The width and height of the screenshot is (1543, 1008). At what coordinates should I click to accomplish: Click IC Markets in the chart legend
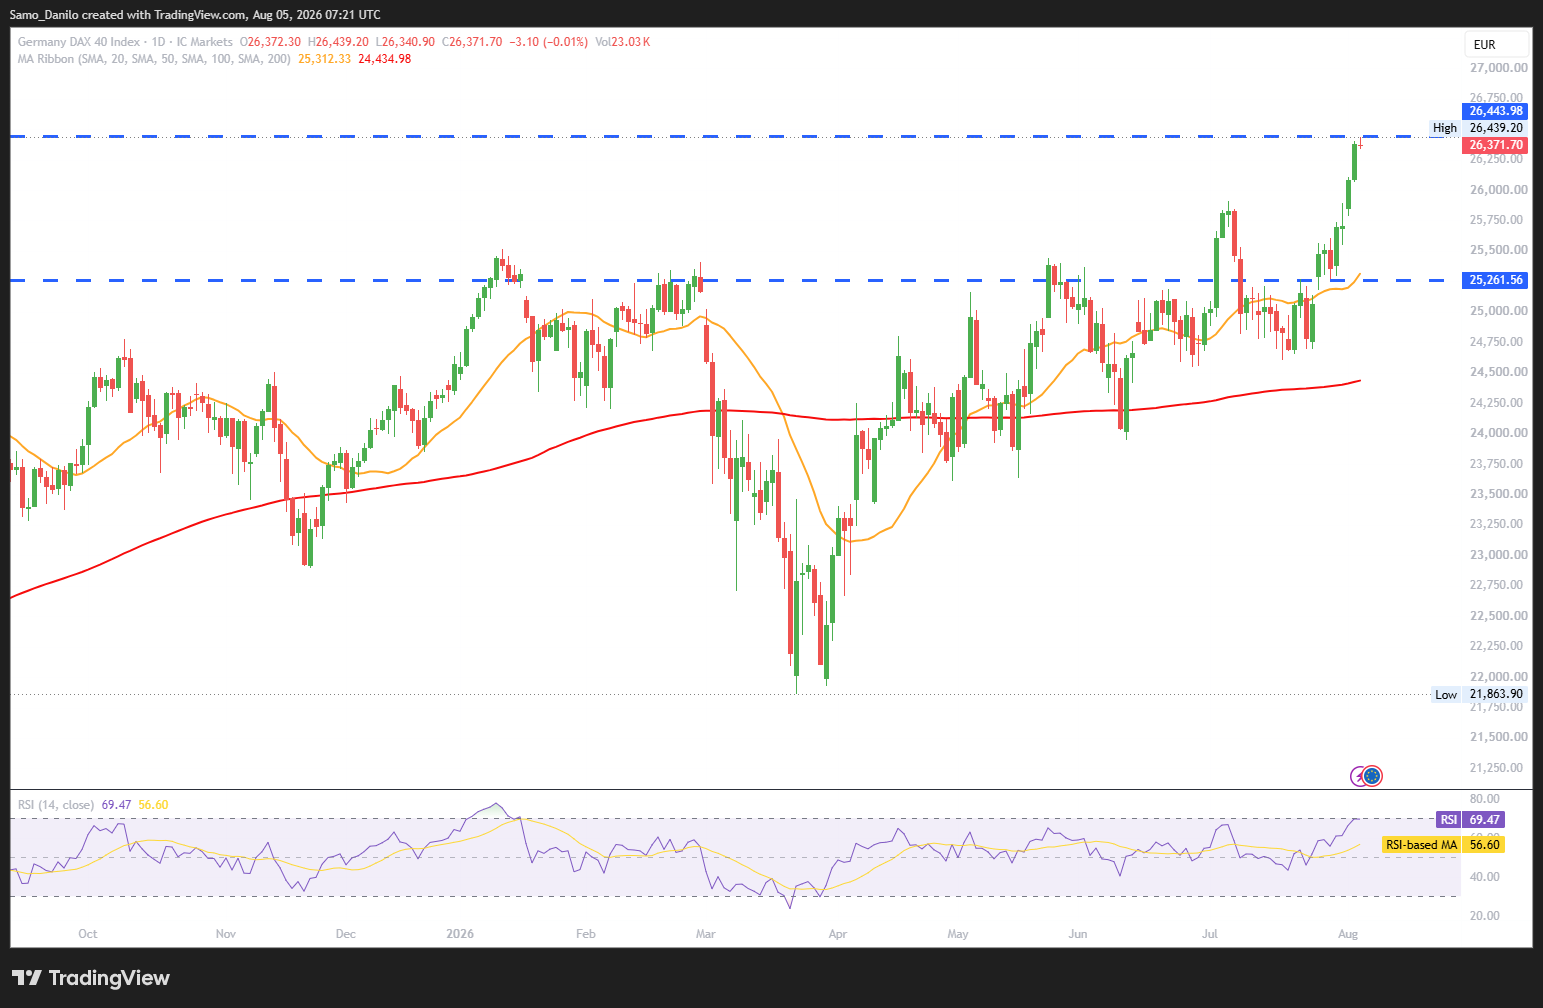(204, 42)
